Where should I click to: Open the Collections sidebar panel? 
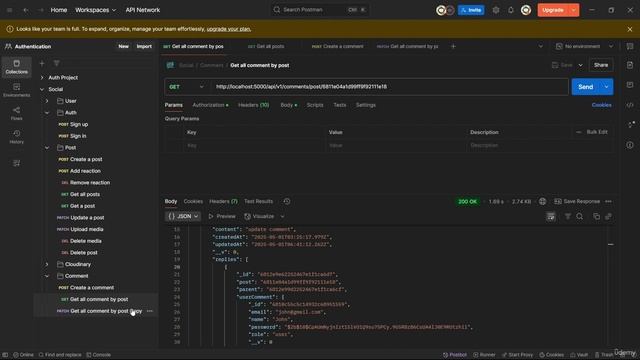point(16,67)
